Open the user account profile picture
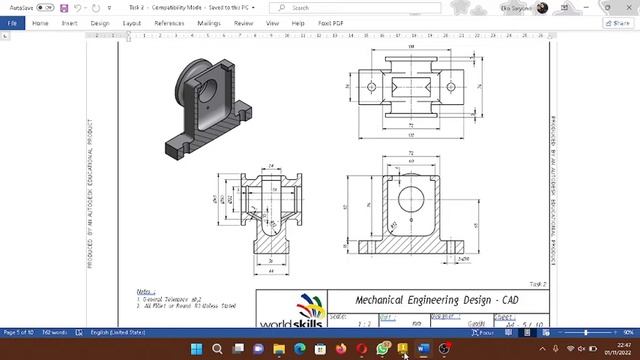This screenshot has height=360, width=640. click(542, 8)
